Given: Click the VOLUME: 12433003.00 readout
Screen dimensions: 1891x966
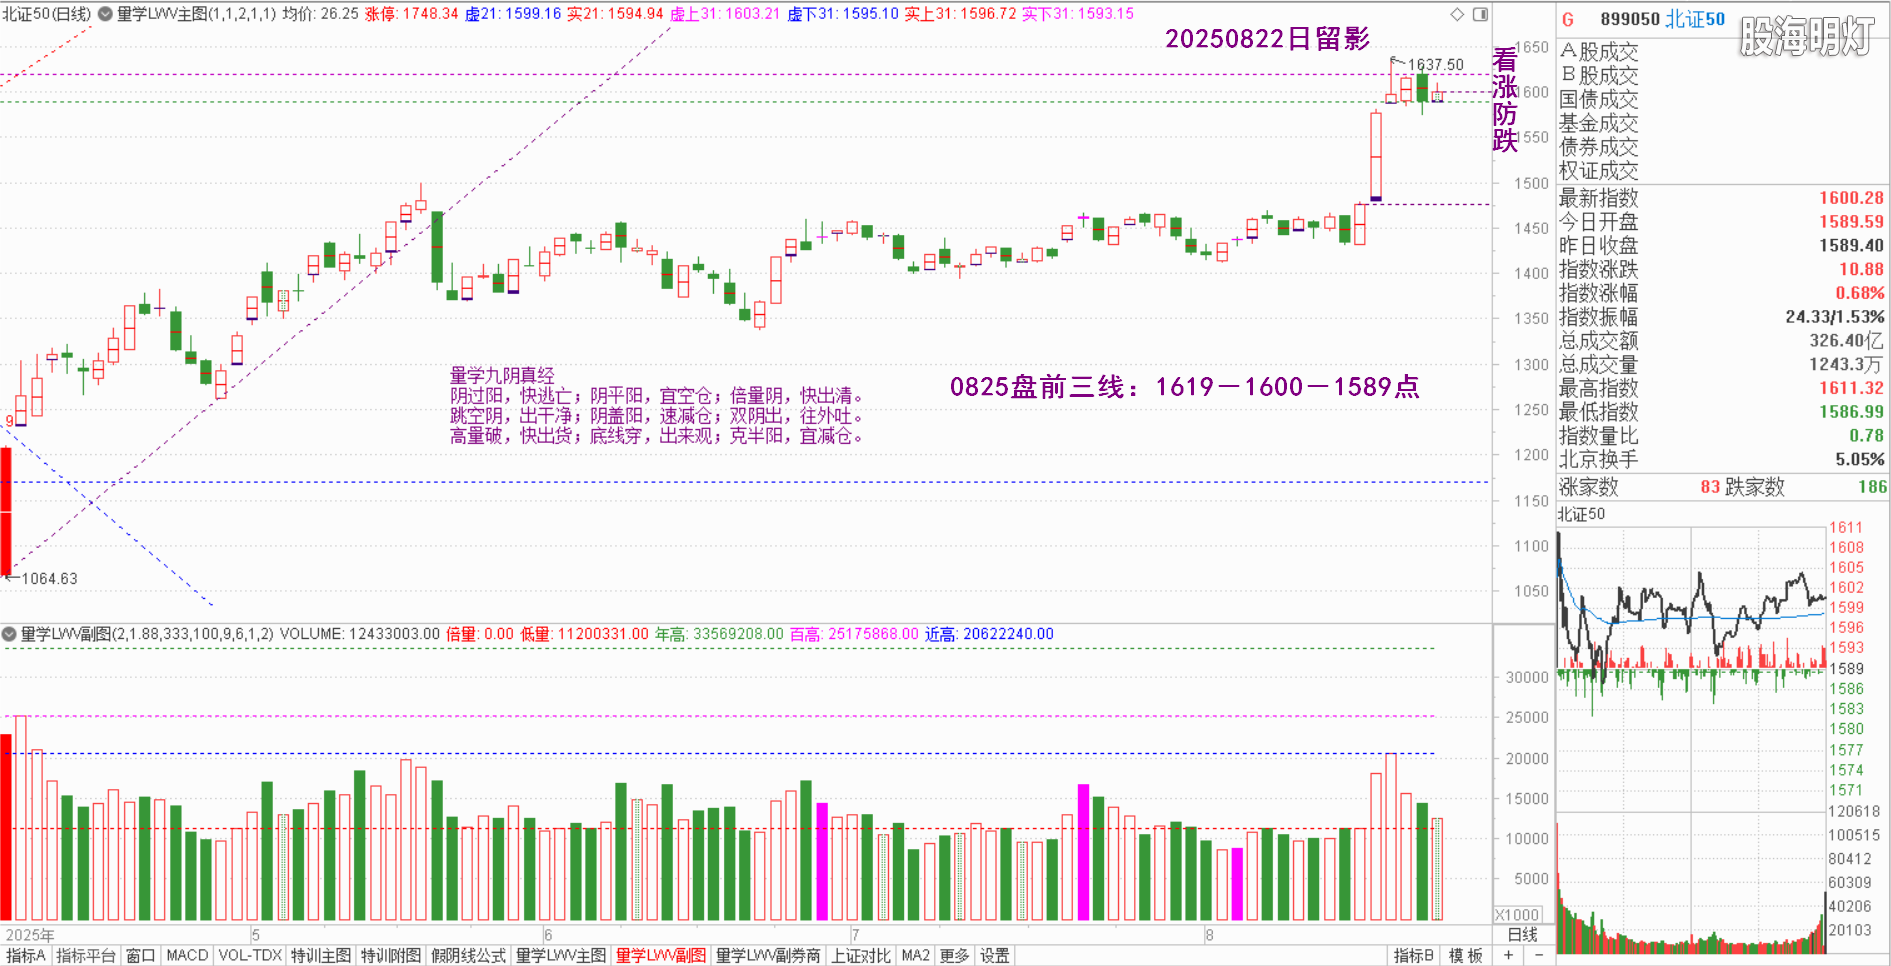Looking at the screenshot, I should tap(359, 634).
